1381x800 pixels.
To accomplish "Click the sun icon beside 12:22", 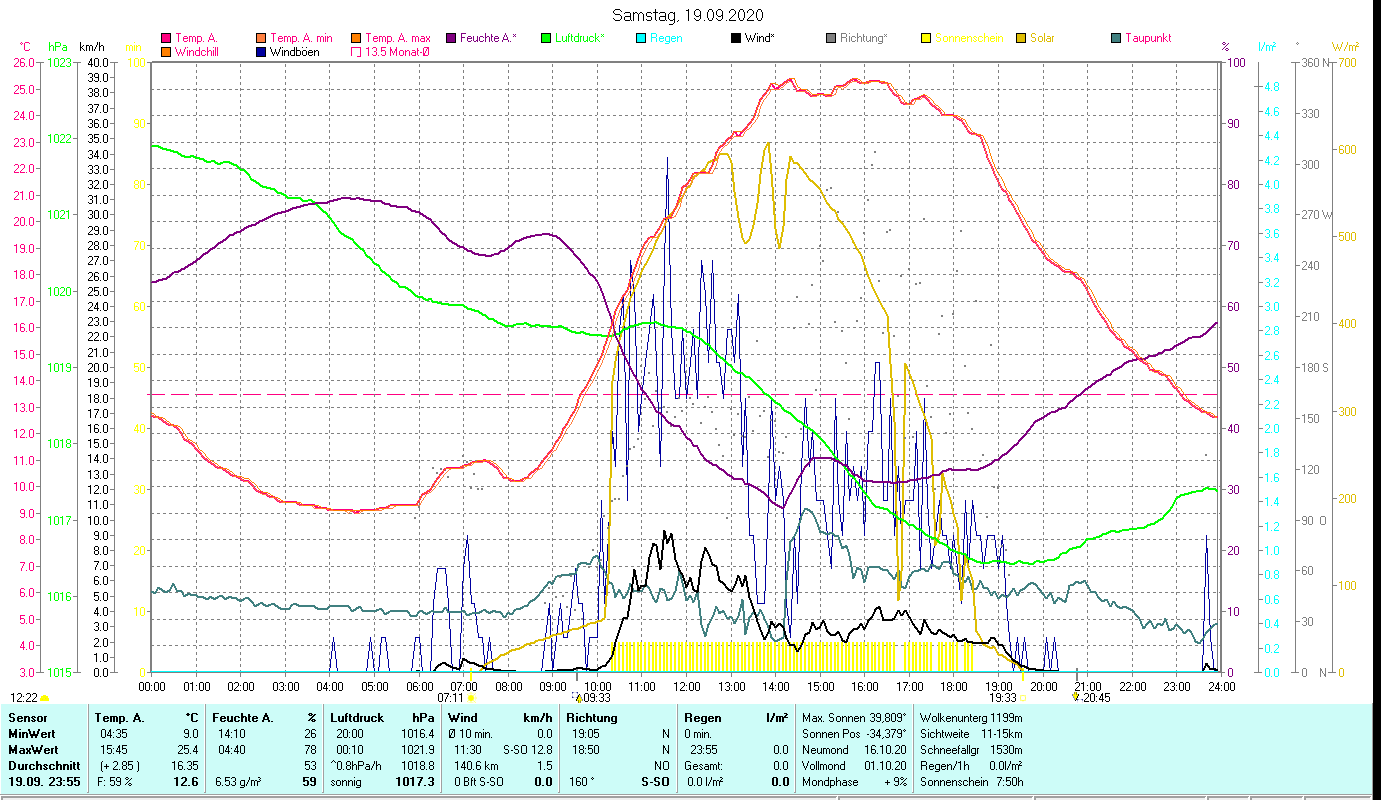I will (x=45, y=698).
